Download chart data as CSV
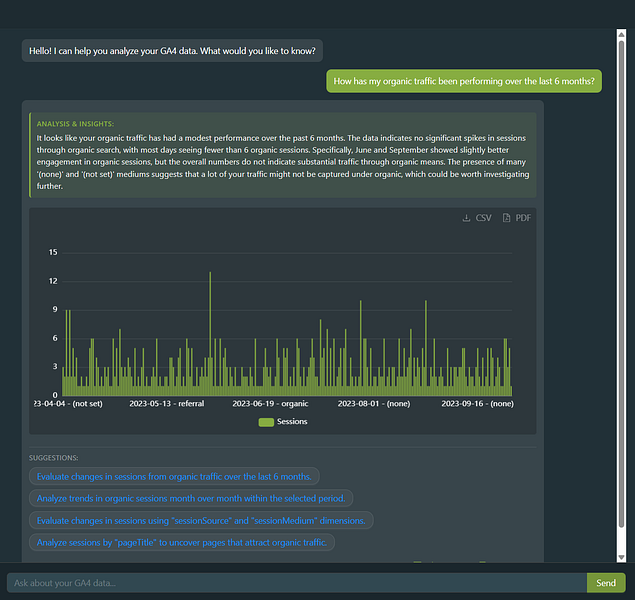Screen dimensions: 635x600 point(477,218)
